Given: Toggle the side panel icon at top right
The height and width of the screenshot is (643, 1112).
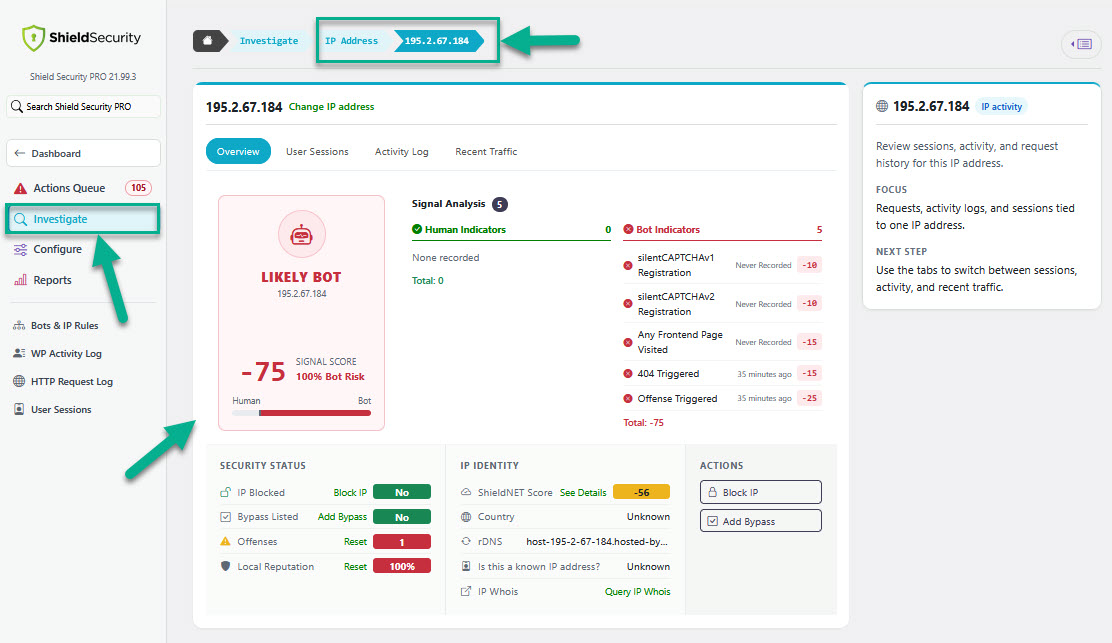Looking at the screenshot, I should coord(1081,44).
